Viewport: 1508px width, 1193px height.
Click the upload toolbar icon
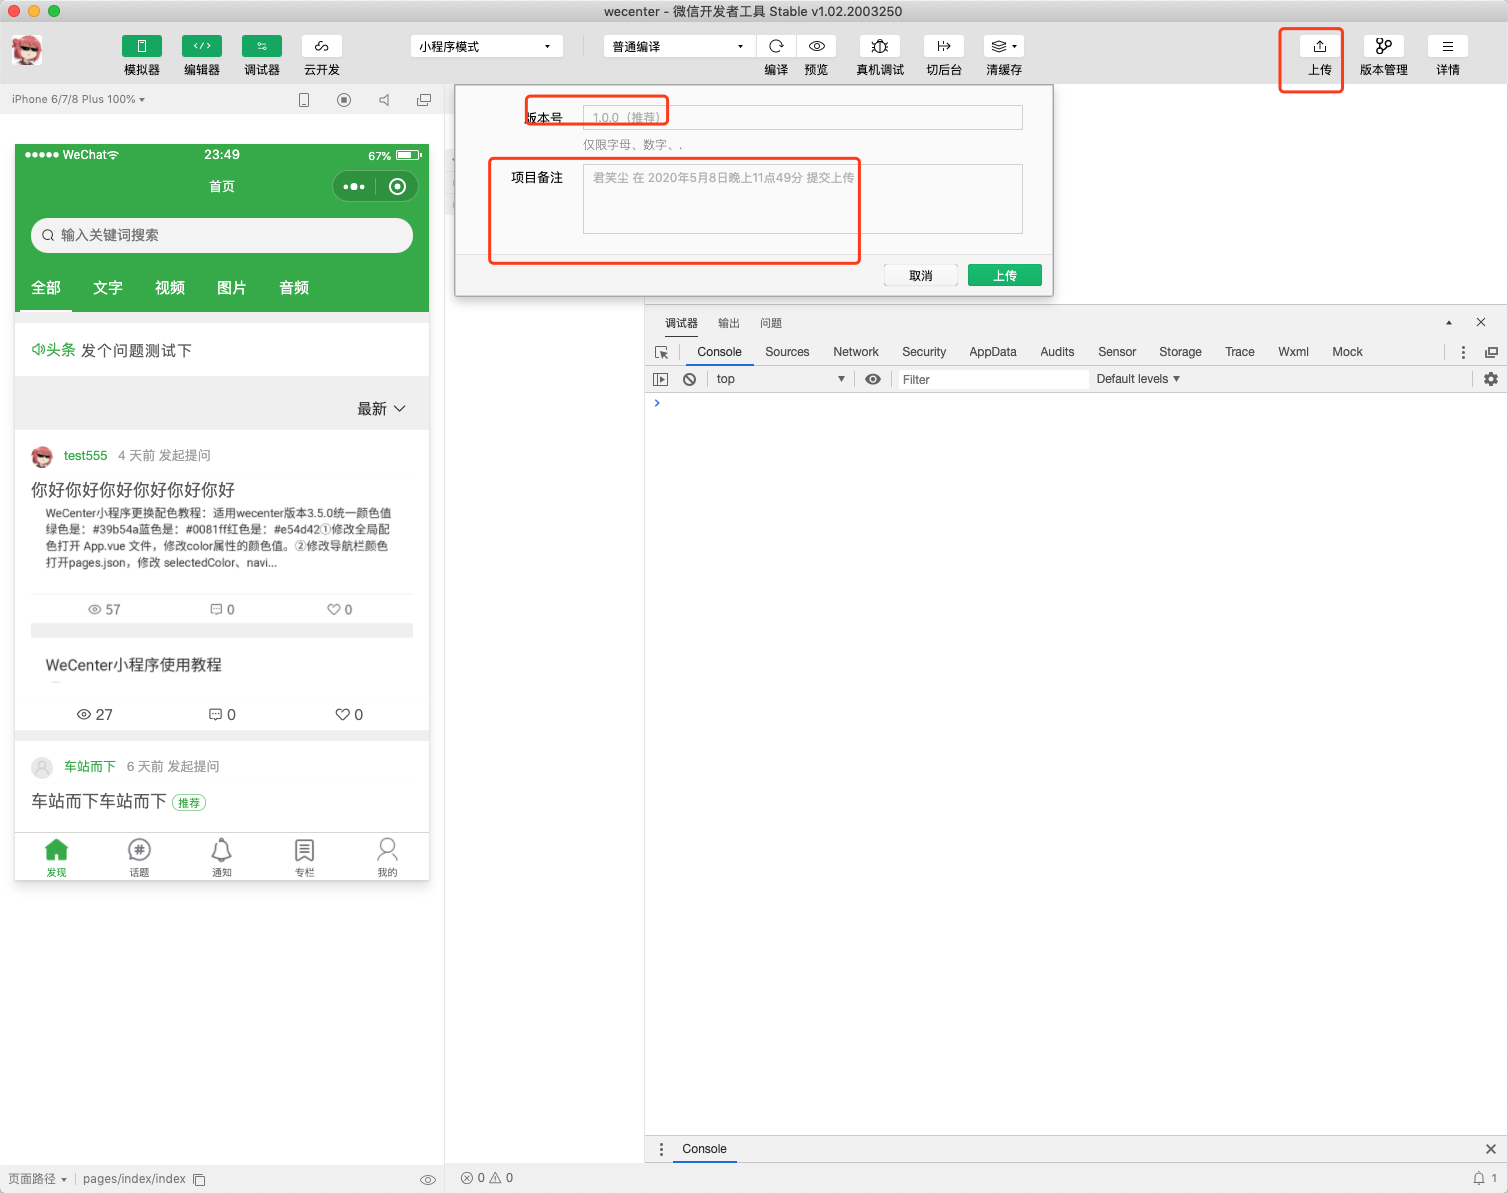pyautogui.click(x=1320, y=46)
